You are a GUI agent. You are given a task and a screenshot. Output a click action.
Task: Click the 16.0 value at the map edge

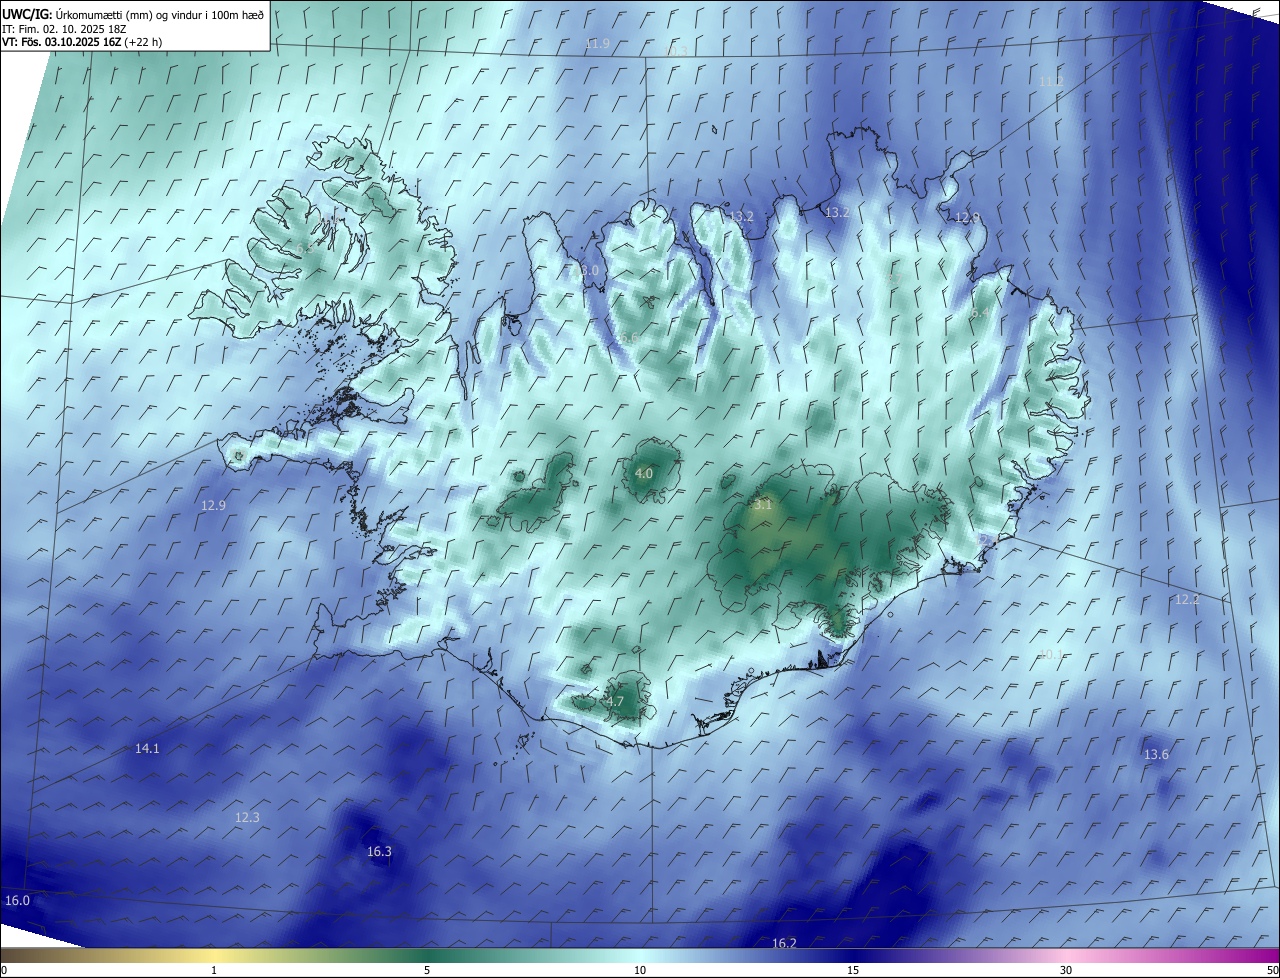18,901
